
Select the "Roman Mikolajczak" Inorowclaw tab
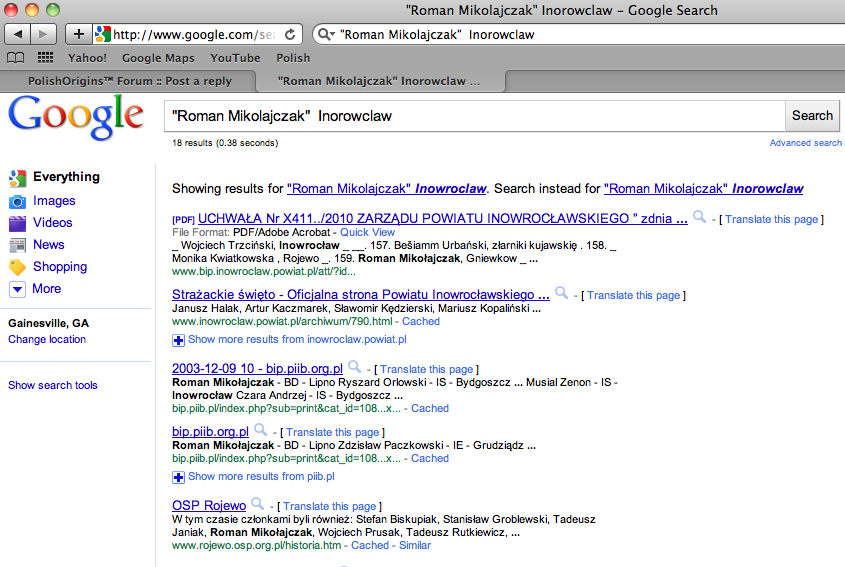coord(379,81)
